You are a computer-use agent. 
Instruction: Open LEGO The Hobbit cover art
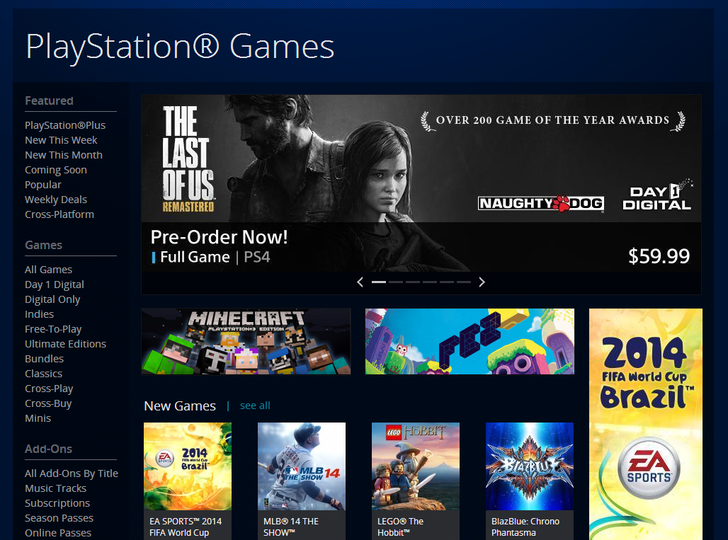[x=416, y=466]
